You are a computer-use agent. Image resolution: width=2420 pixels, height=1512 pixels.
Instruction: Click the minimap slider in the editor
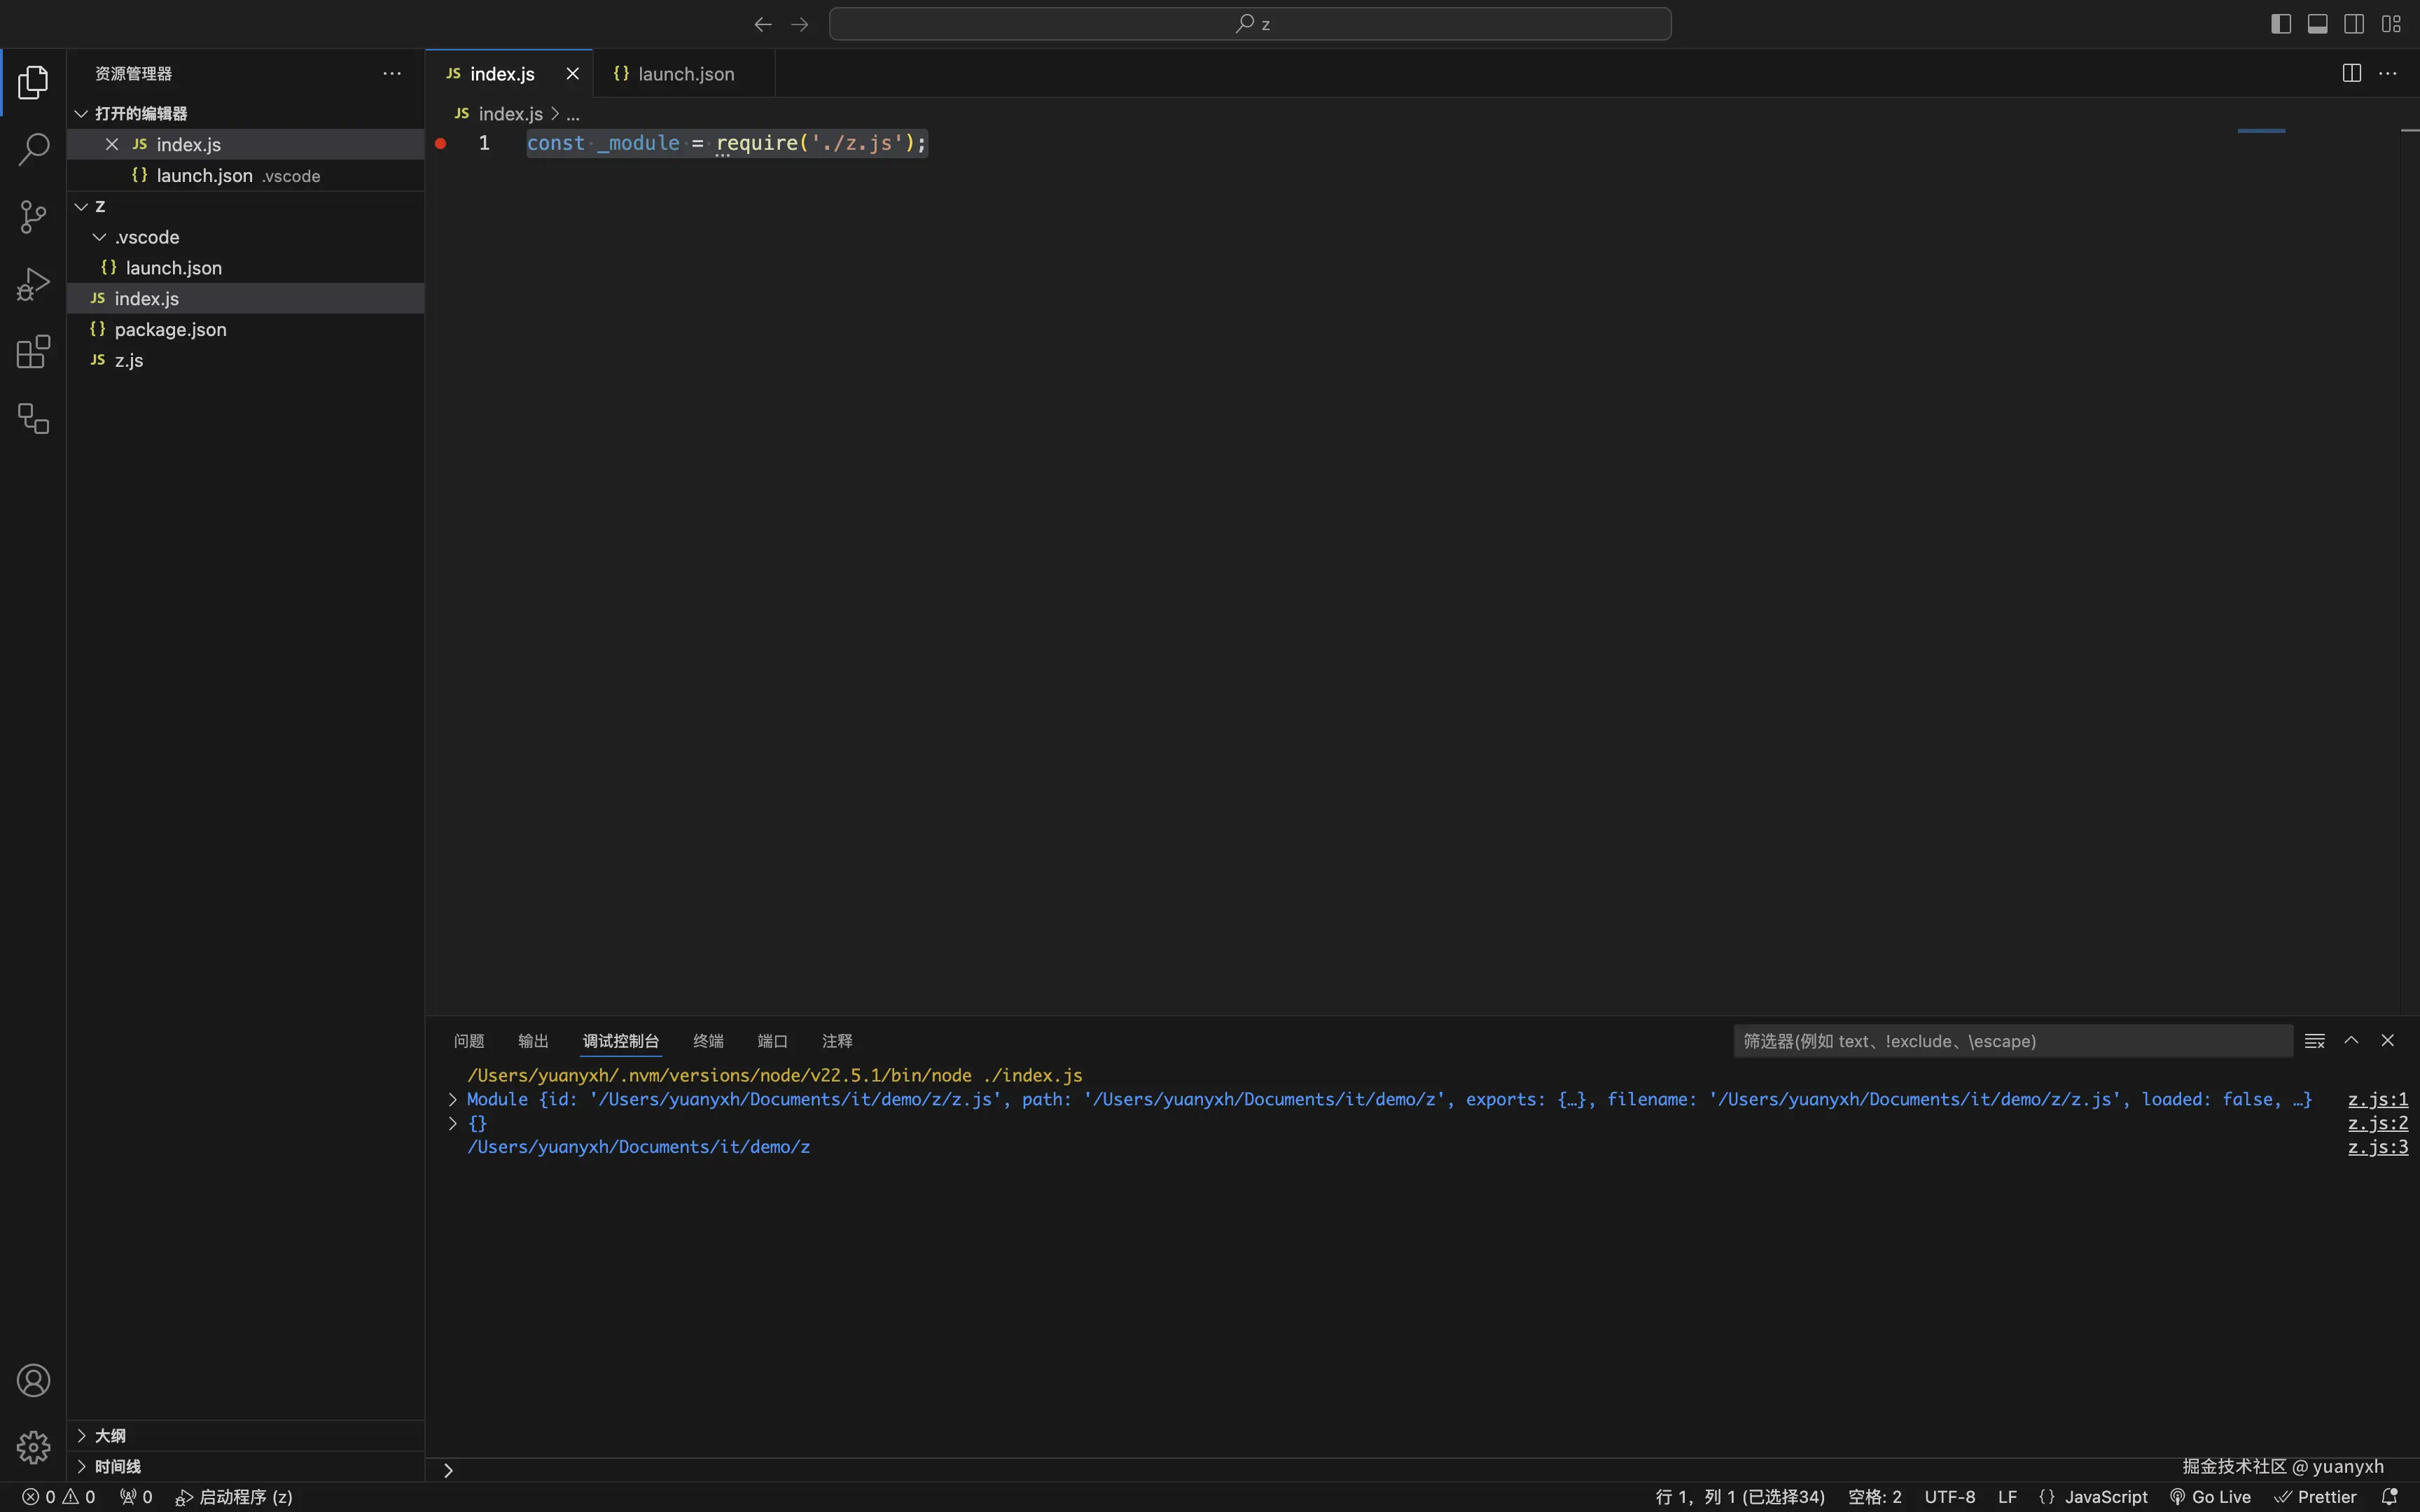[2261, 131]
